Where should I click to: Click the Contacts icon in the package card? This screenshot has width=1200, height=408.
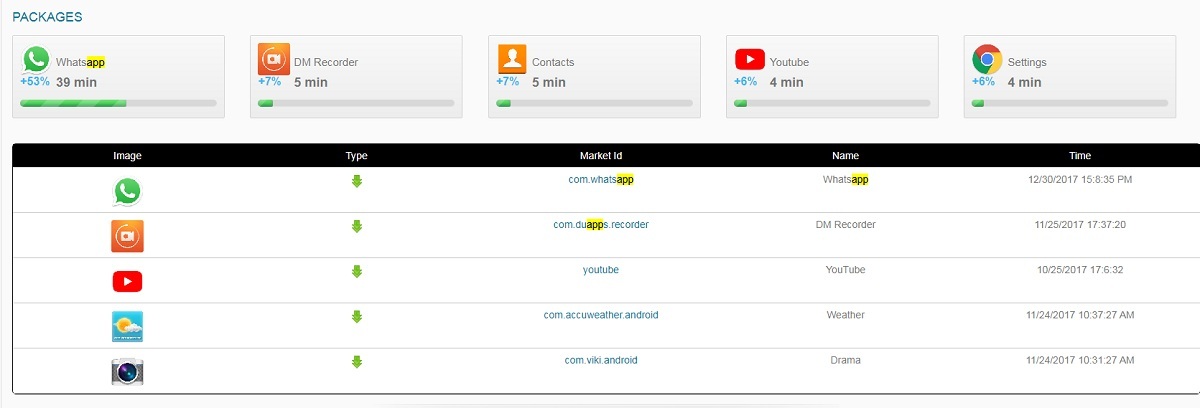point(511,59)
